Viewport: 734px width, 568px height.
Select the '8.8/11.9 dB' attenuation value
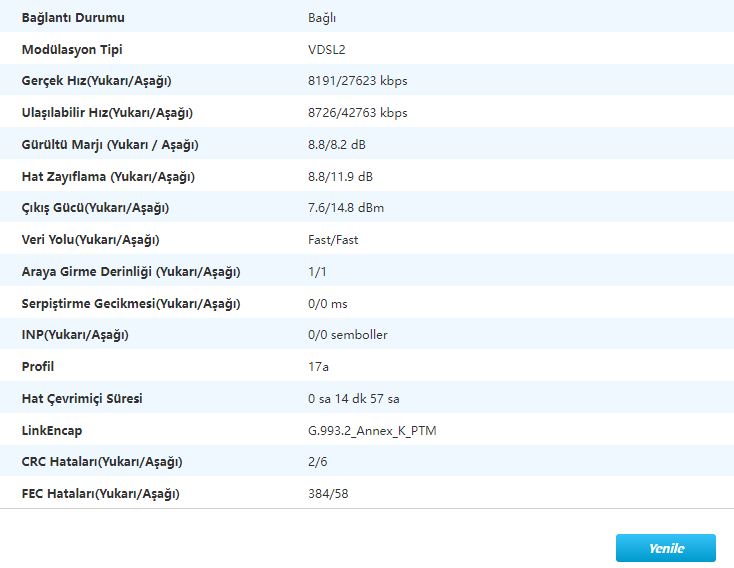[340, 177]
